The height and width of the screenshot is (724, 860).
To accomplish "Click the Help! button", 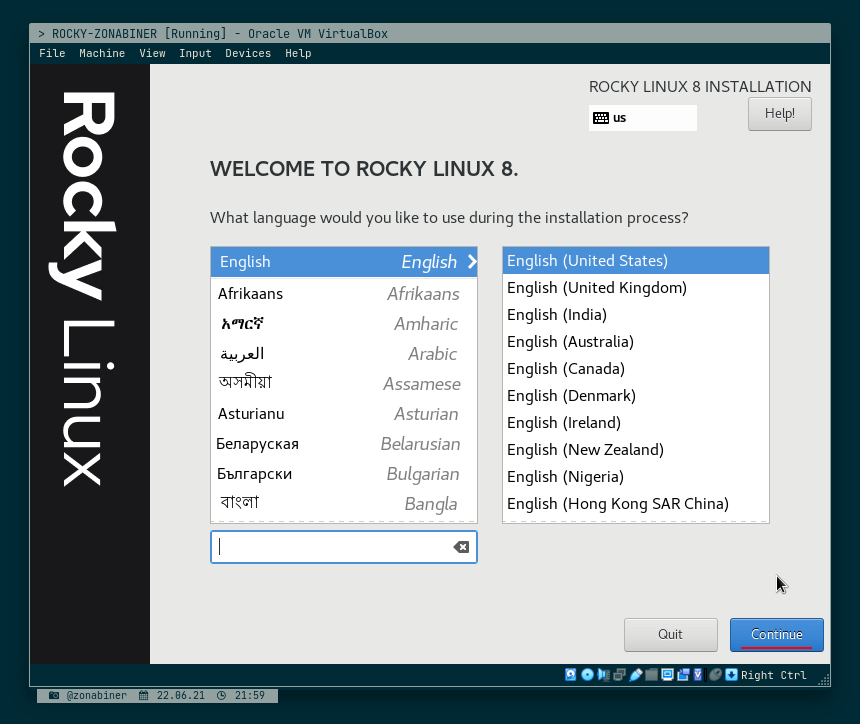I will coord(780,113).
